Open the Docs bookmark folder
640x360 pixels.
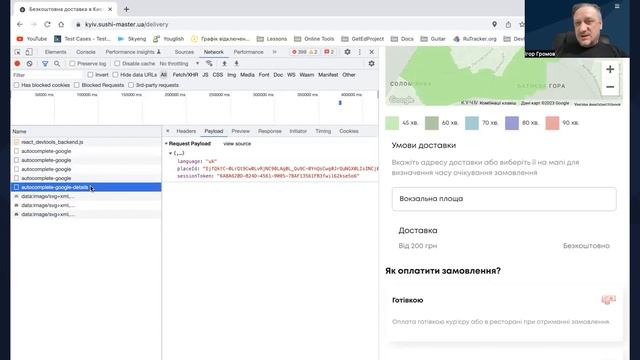pos(402,39)
